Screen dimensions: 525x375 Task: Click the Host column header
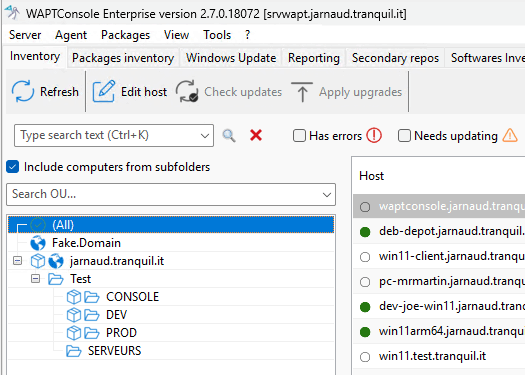[371, 176]
